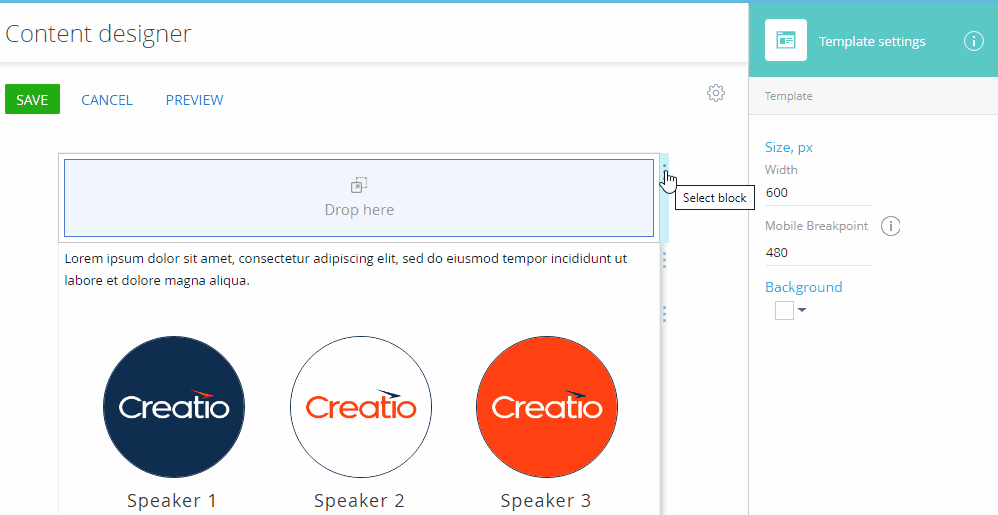The height and width of the screenshot is (515, 998).
Task: Click the Size, px section heading
Action: [x=789, y=148]
